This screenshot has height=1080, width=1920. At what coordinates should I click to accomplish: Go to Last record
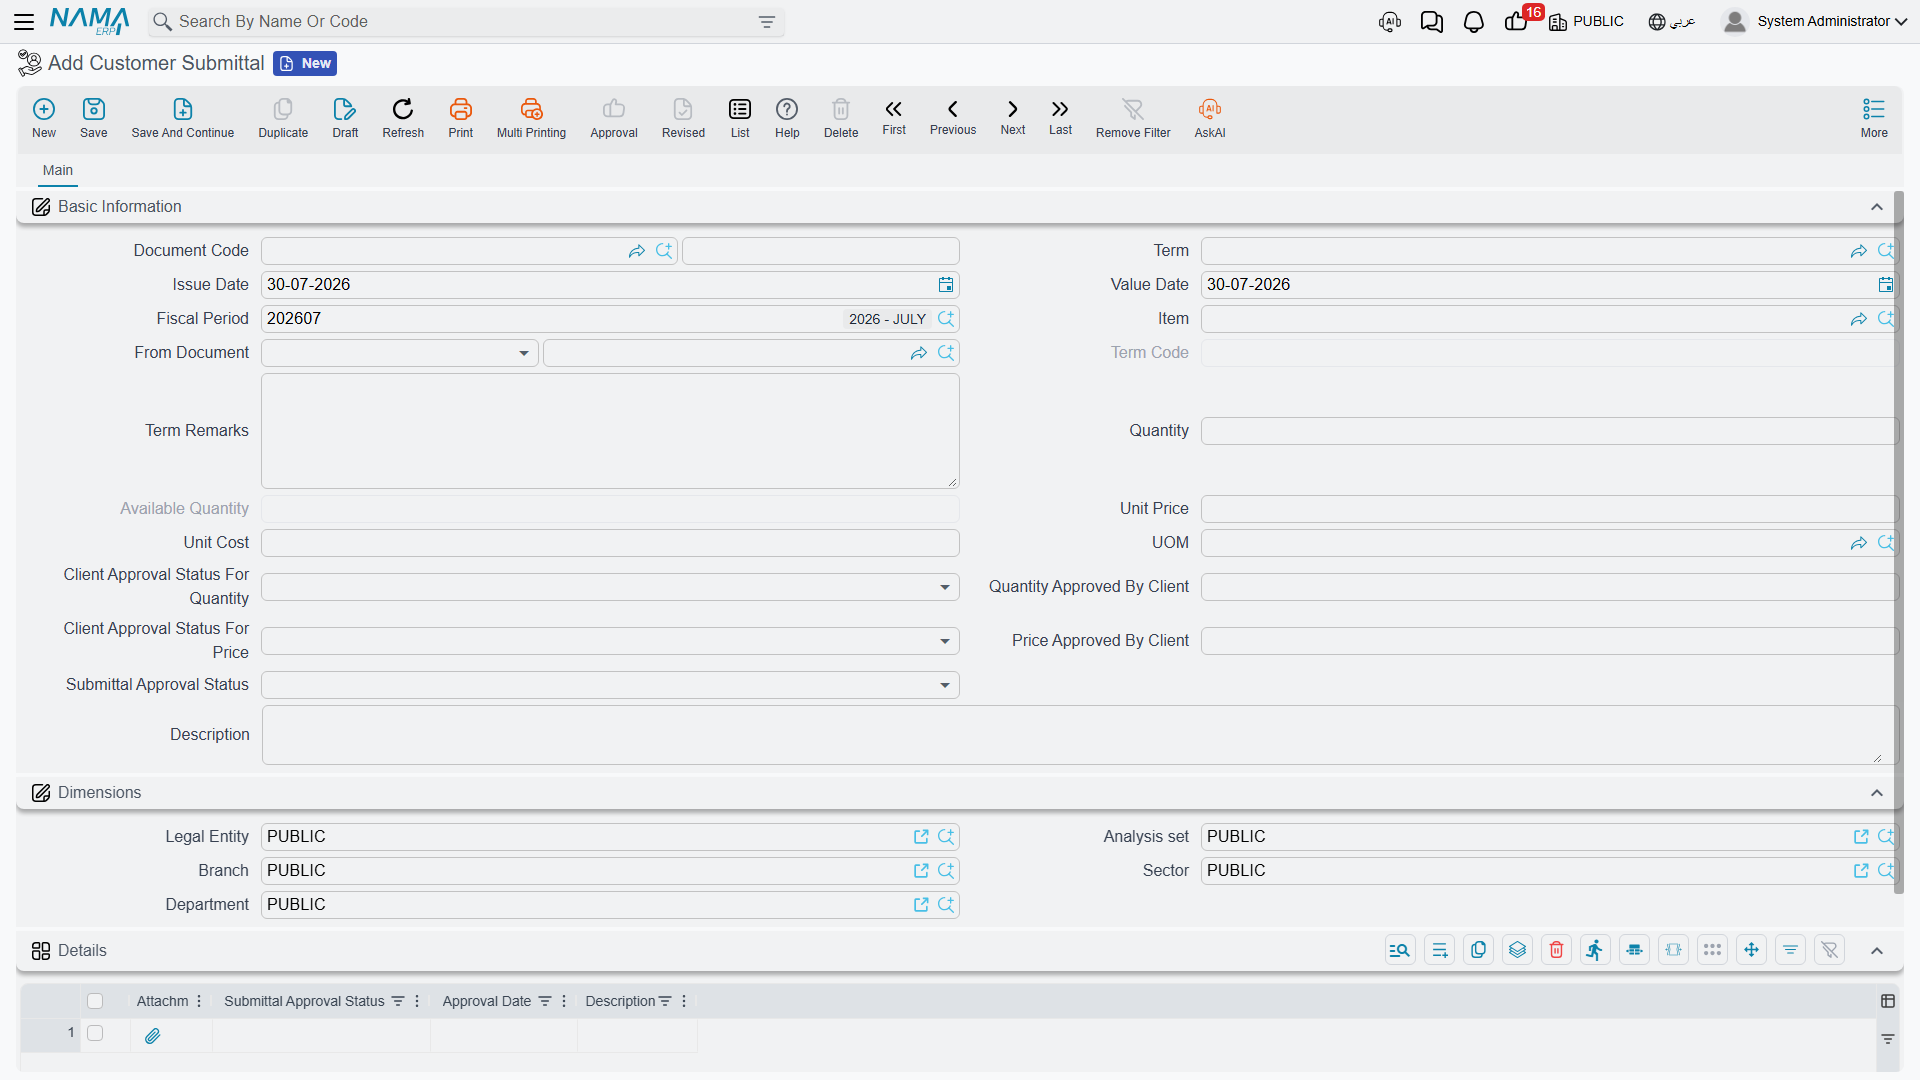[x=1060, y=117]
